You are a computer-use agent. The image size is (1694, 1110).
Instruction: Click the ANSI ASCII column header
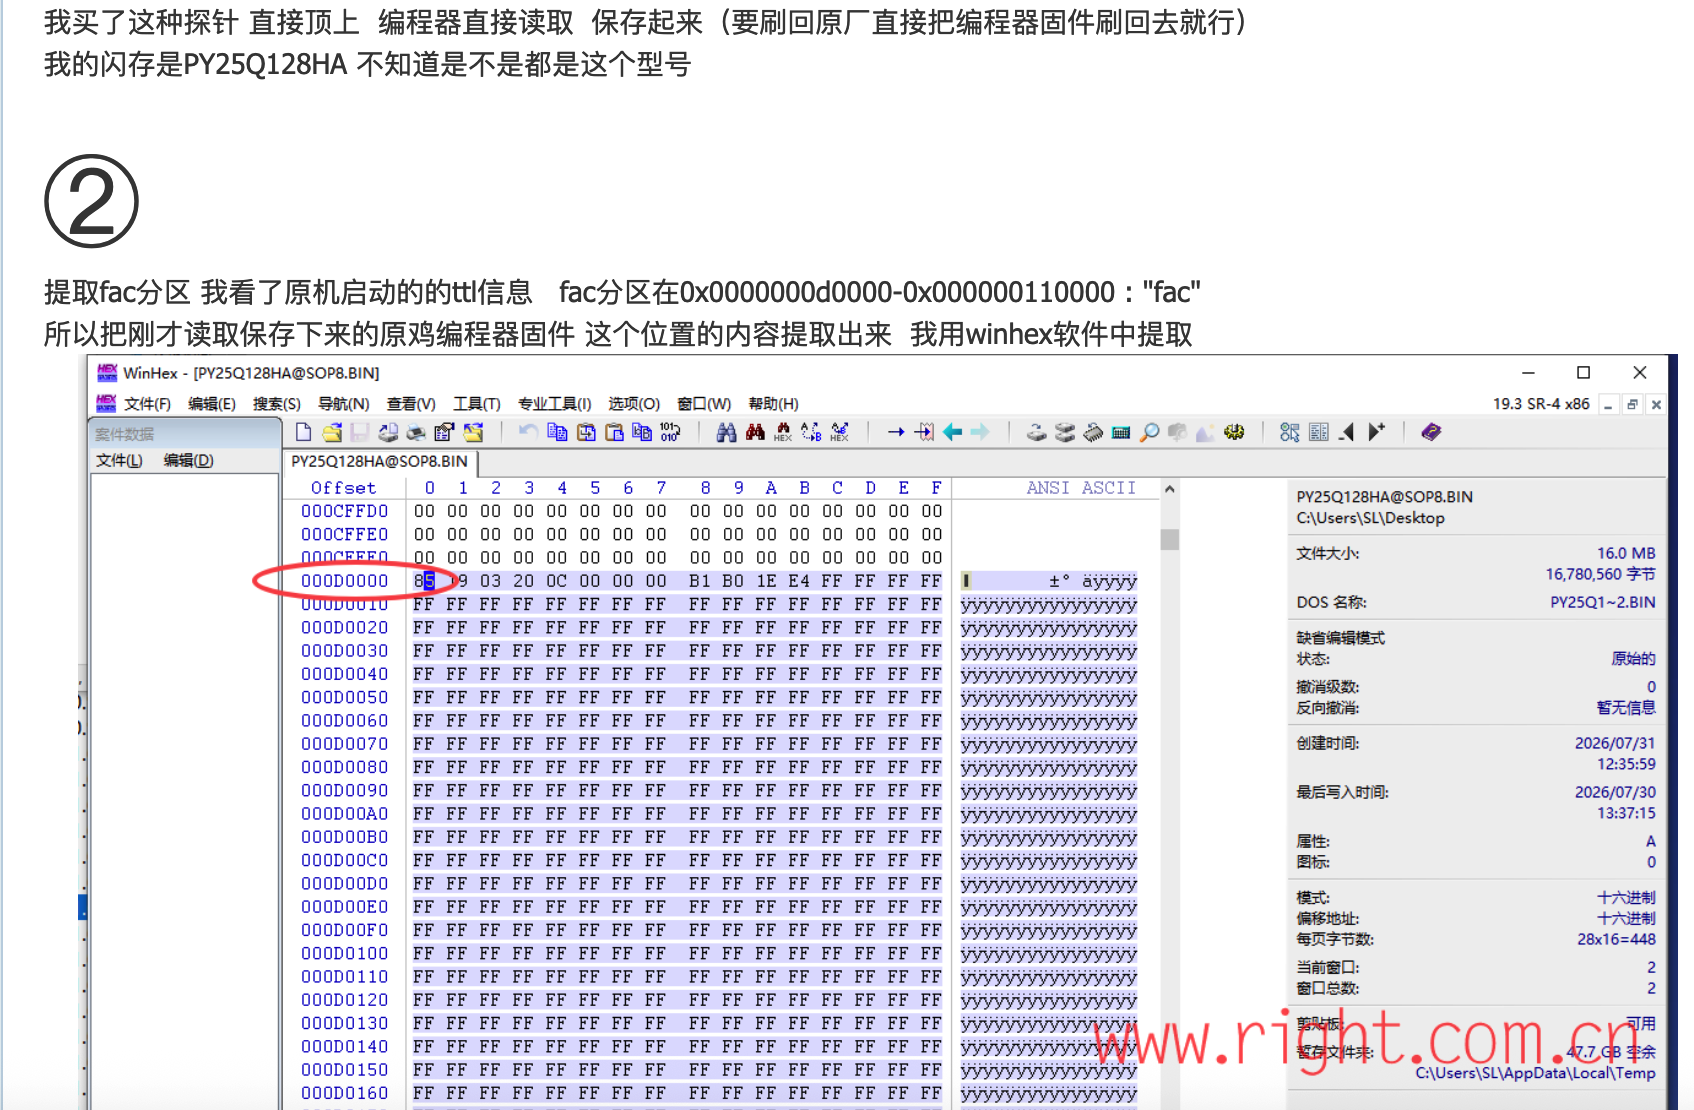click(1081, 488)
